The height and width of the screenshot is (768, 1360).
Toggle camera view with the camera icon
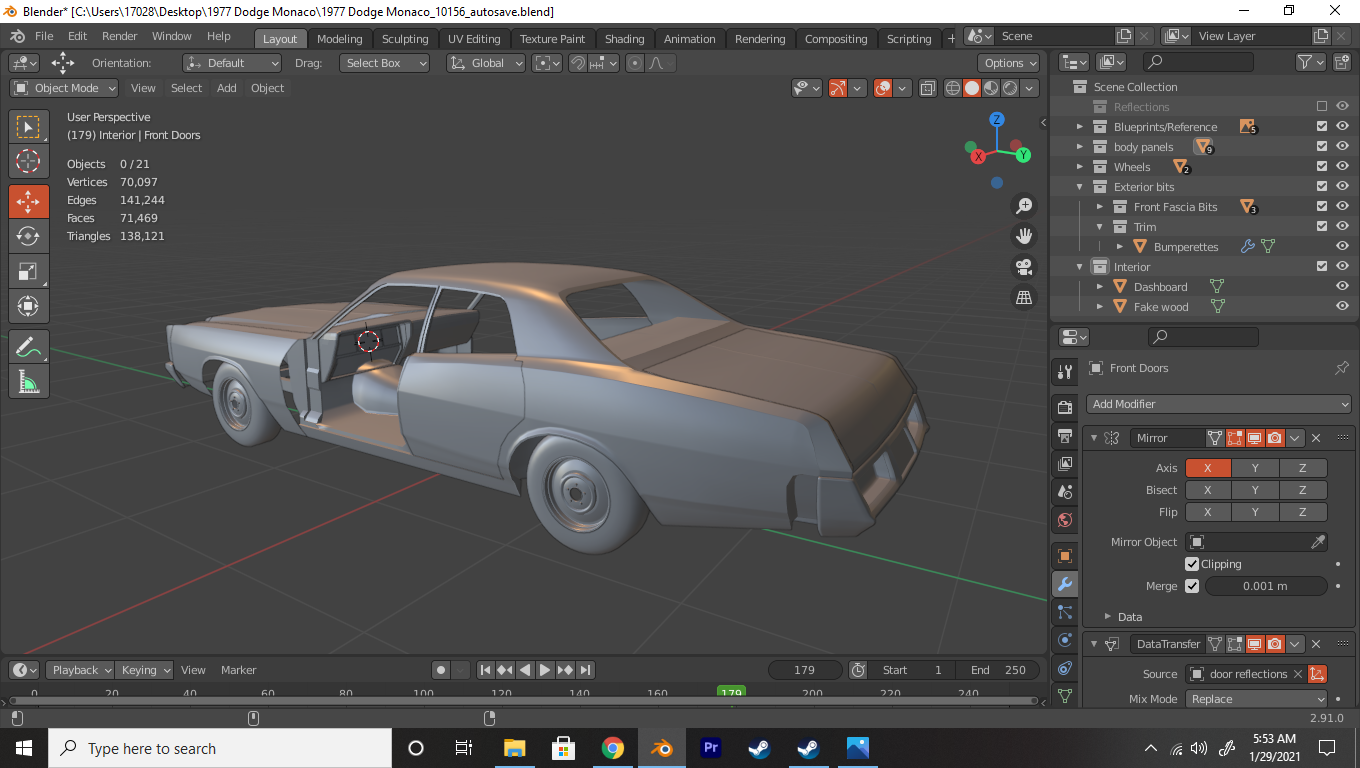click(1024, 267)
